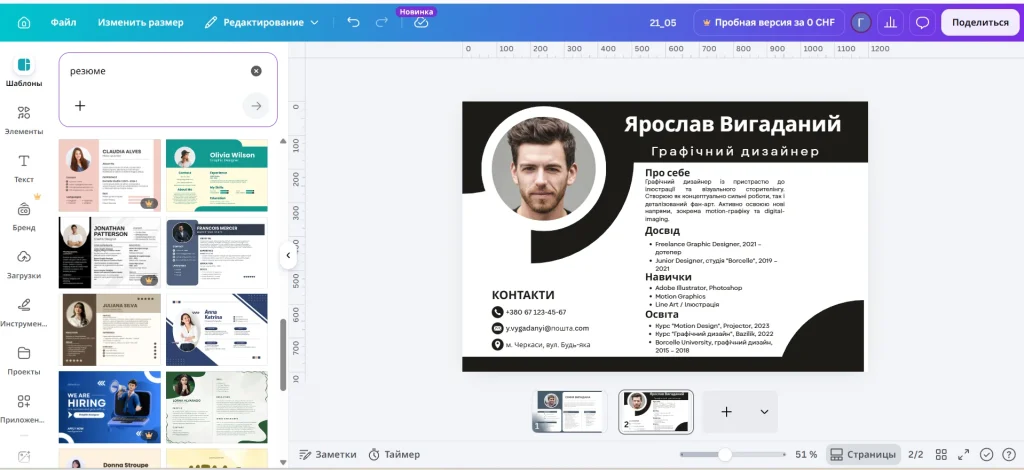The width and height of the screenshot is (1024, 470).
Task: Click phone number +380 67 123-45-67
Action: (x=536, y=312)
